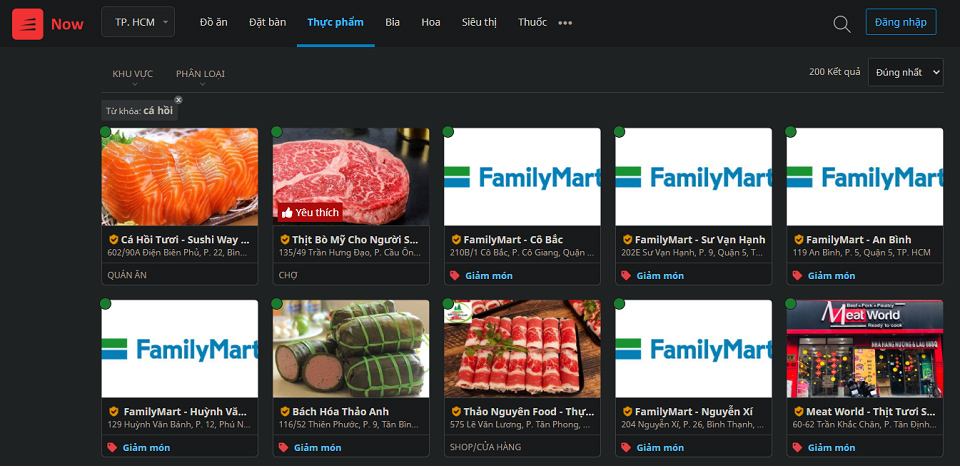The width and height of the screenshot is (960, 466).
Task: Click the green status dot on Cá Hồi Tươi
Action: point(105,132)
